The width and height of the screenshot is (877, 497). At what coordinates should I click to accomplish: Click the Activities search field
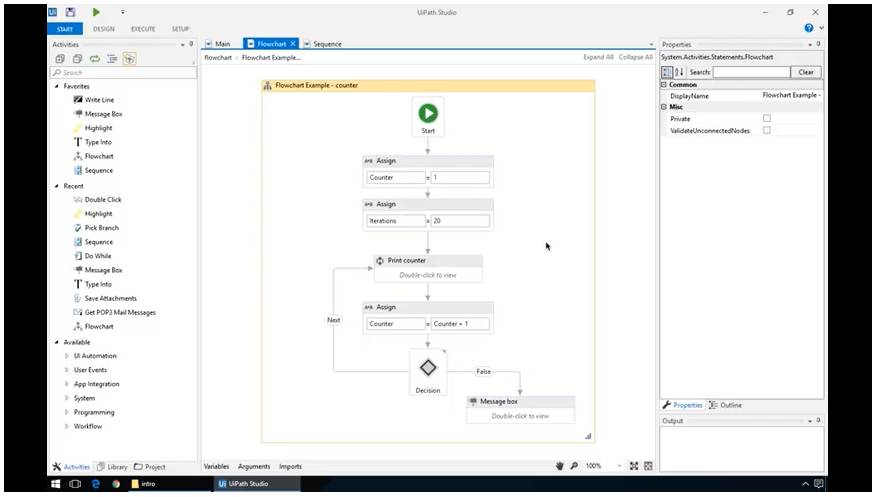pyautogui.click(x=124, y=73)
